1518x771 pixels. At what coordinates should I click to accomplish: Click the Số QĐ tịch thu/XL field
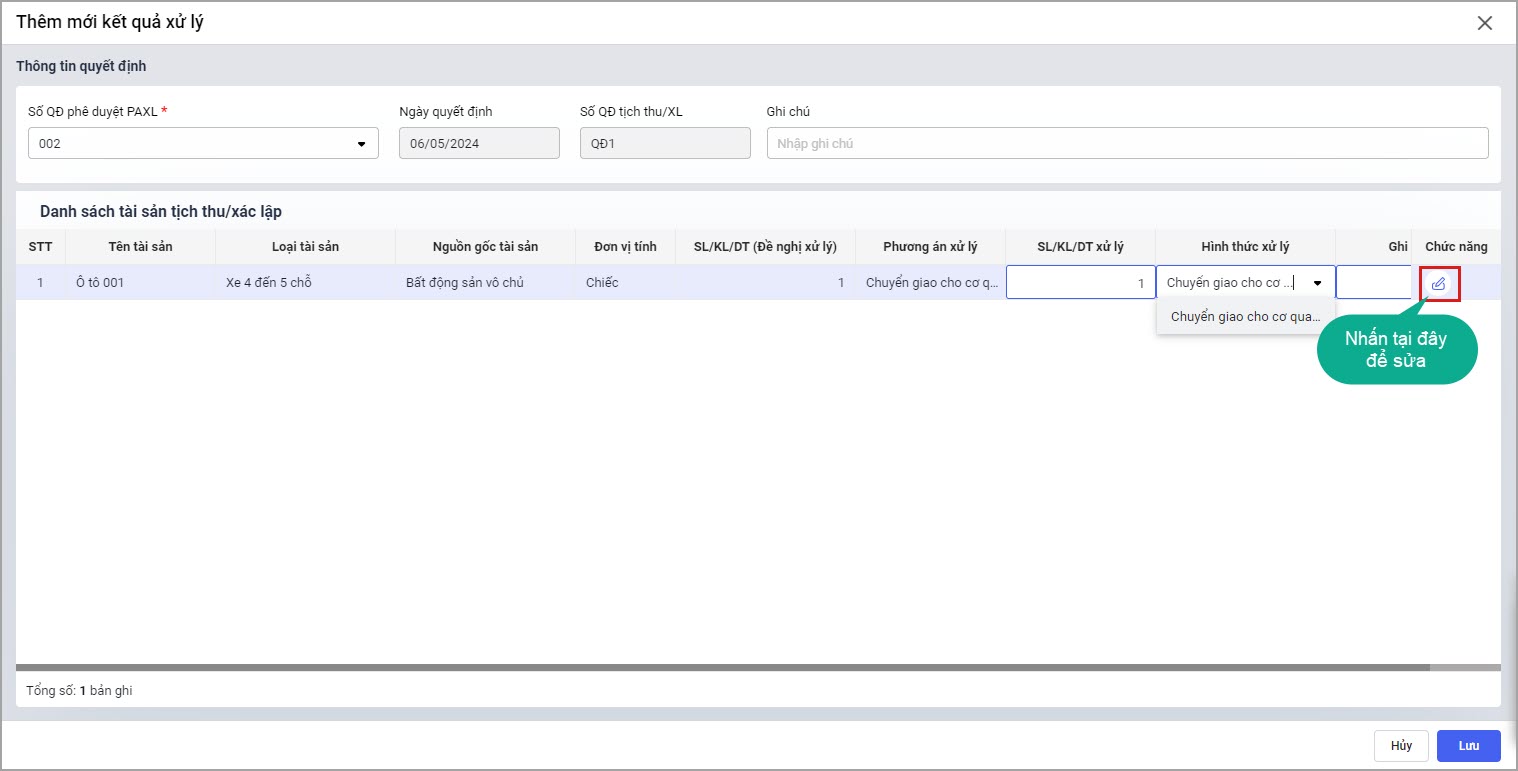(x=665, y=143)
